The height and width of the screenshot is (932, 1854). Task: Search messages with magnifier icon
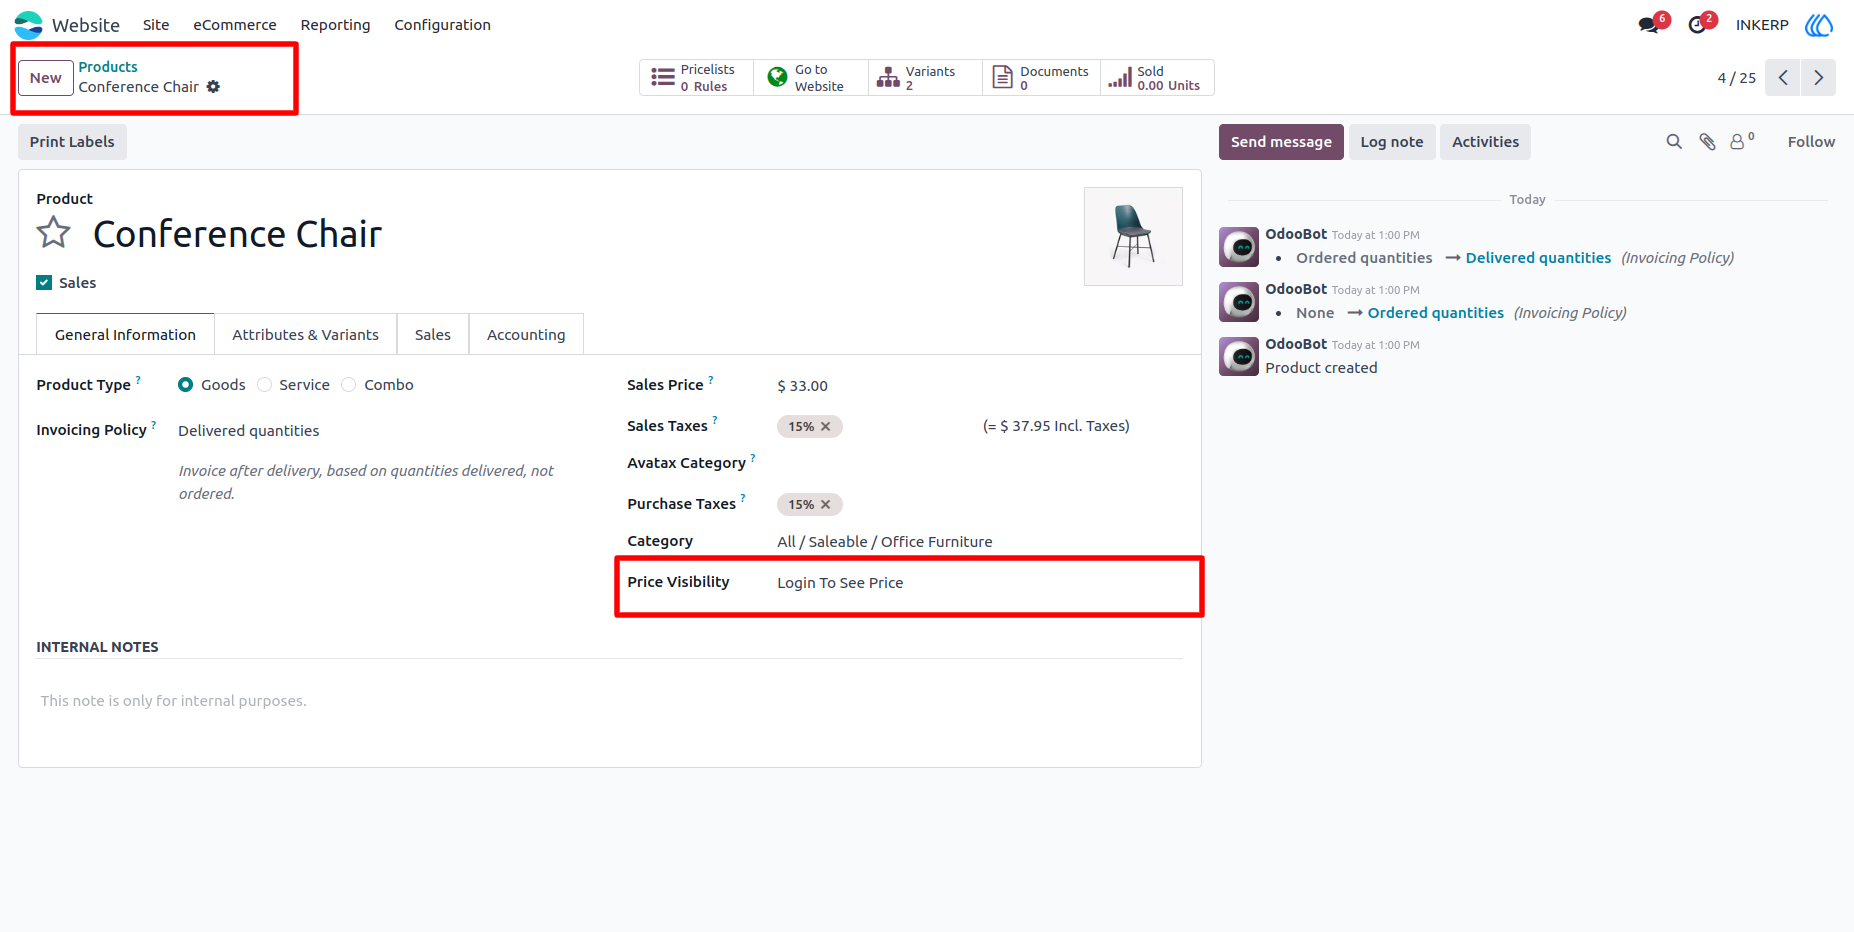1674,142
